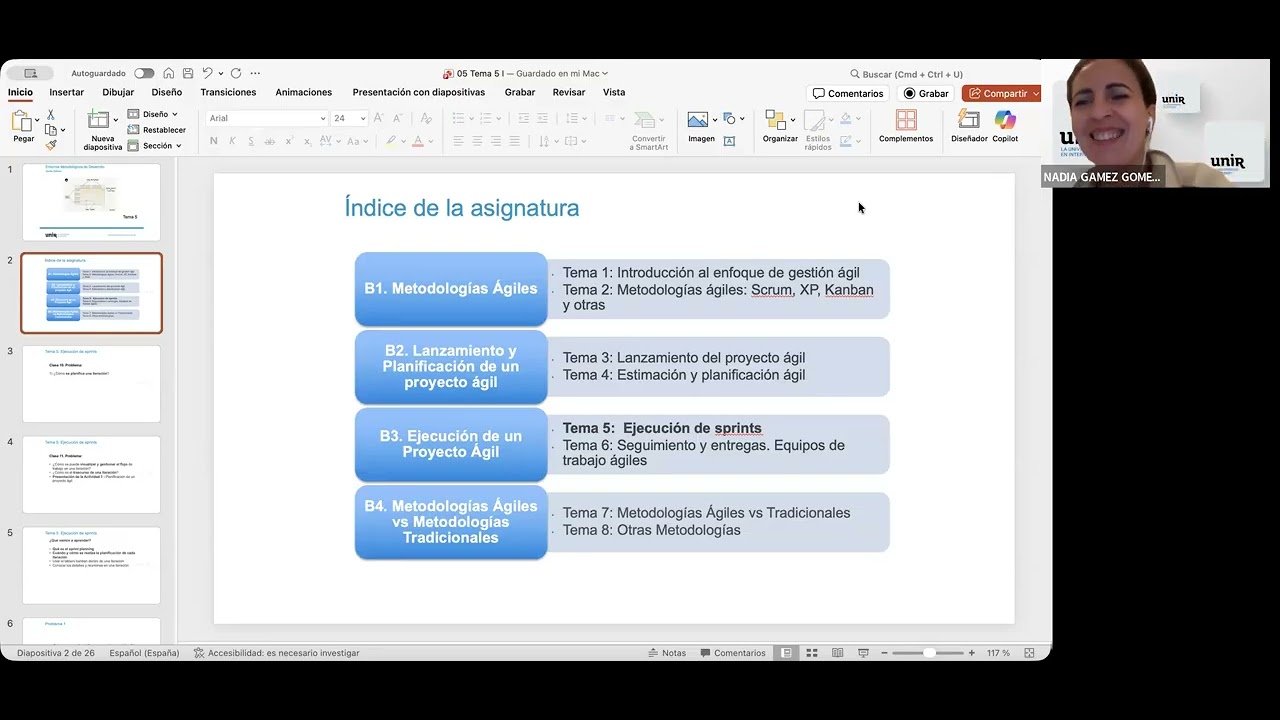Open the Revisar tab
Viewport: 1280px width, 720px height.
coord(569,92)
